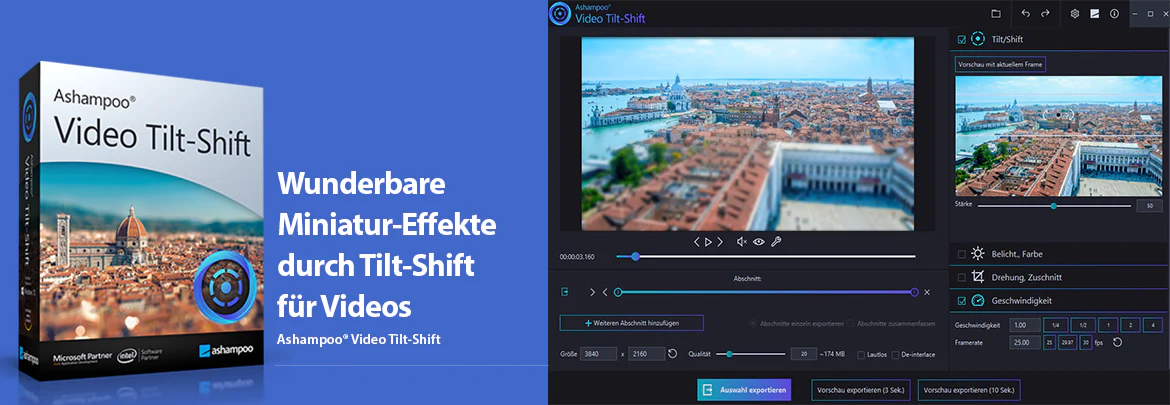Play the video preview
The image size is (1170, 405).
click(708, 242)
